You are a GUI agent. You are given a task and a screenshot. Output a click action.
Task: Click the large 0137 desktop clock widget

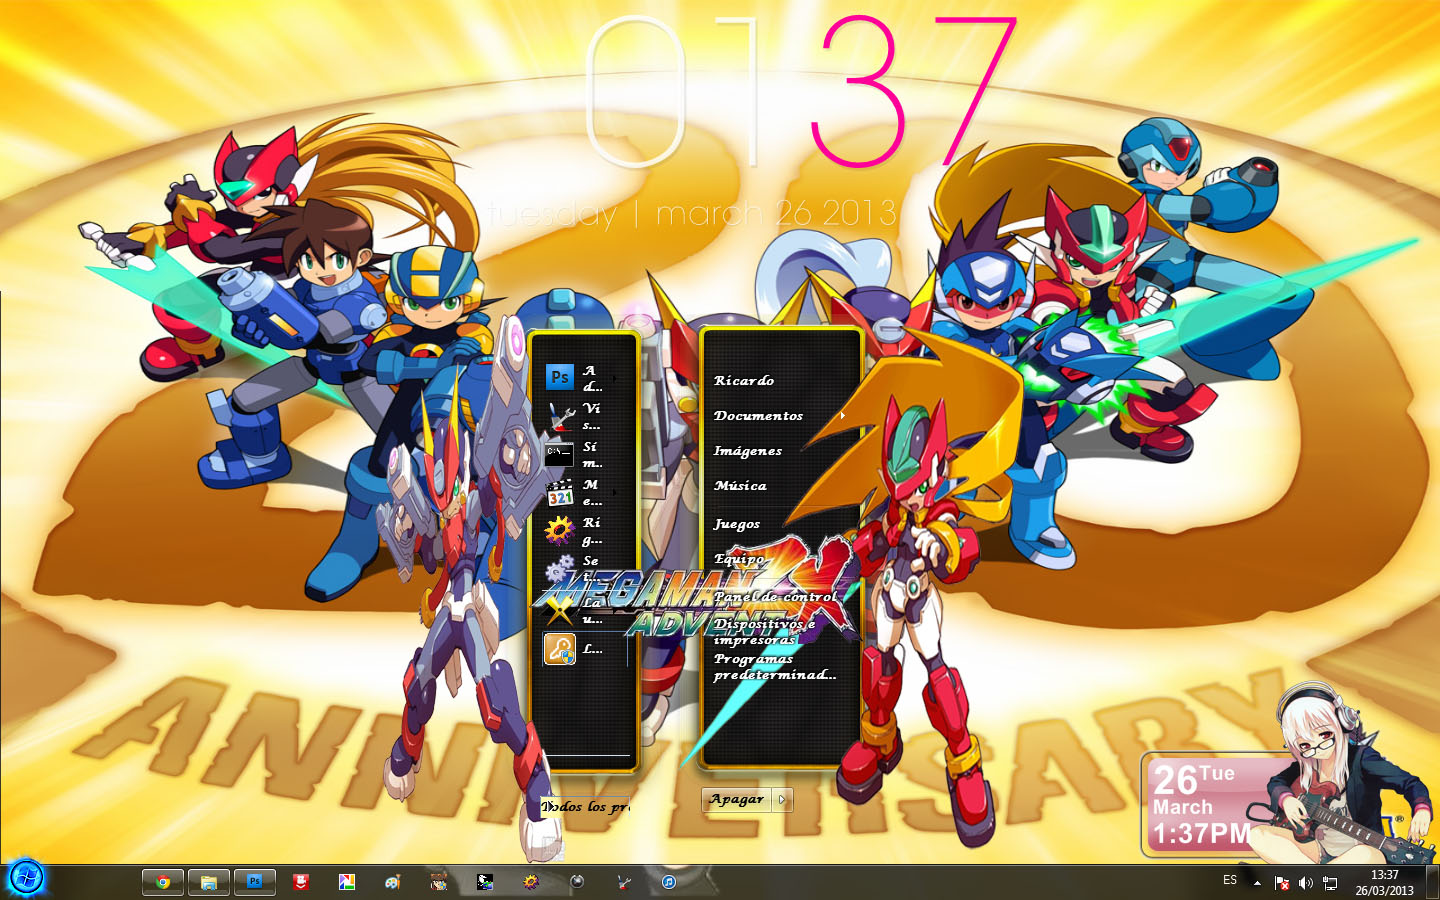coord(800,90)
